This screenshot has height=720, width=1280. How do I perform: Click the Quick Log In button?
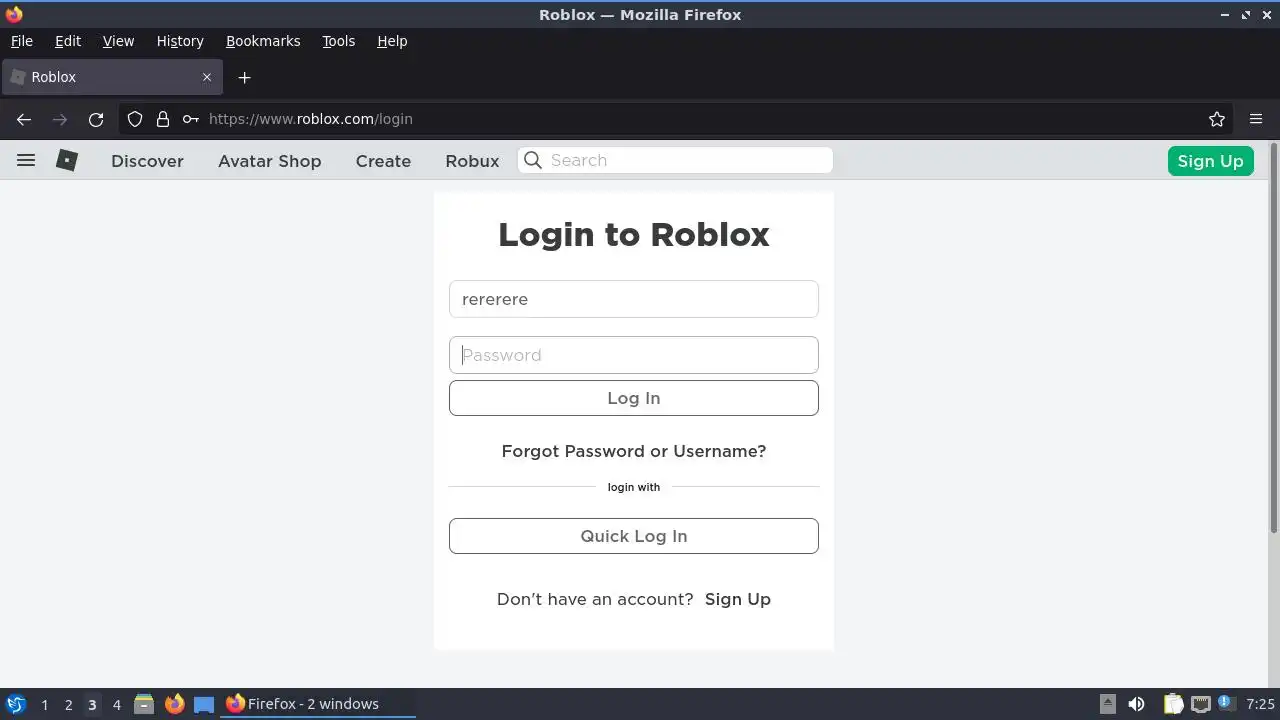[x=634, y=536]
